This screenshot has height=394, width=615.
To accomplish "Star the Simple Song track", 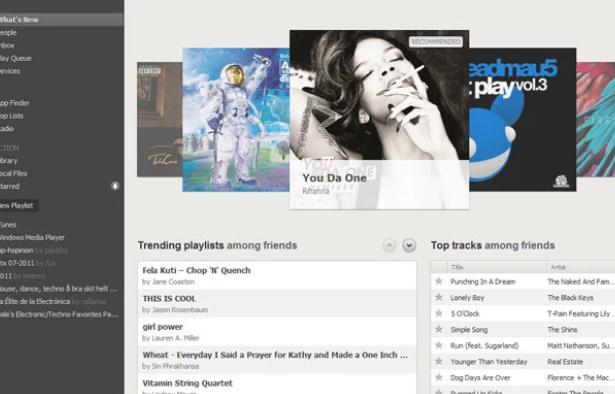I will point(439,329).
